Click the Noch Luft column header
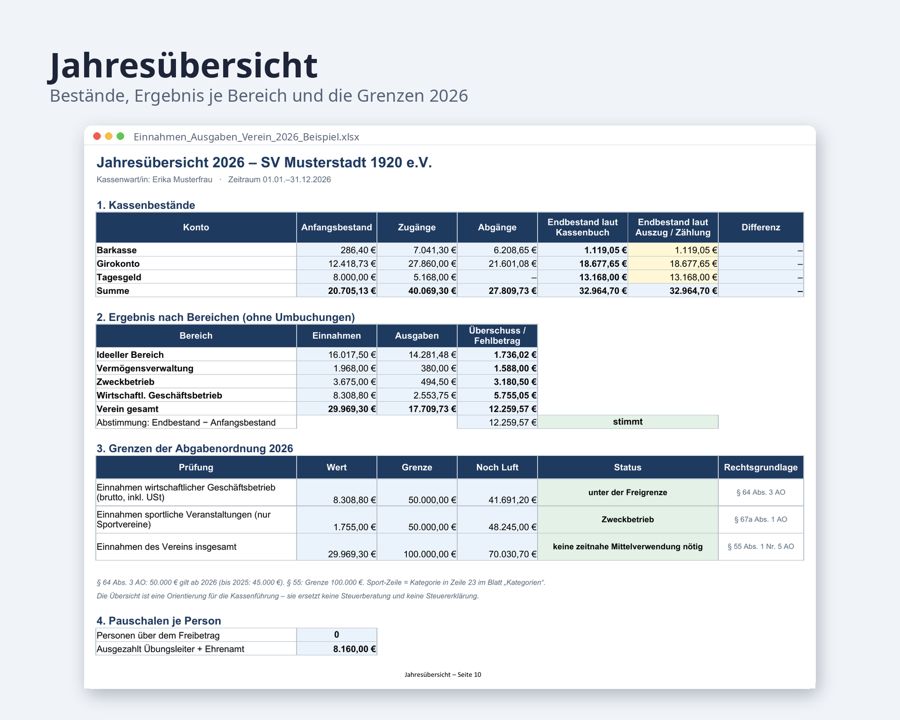Viewport: 900px width, 720px height. coord(497,467)
